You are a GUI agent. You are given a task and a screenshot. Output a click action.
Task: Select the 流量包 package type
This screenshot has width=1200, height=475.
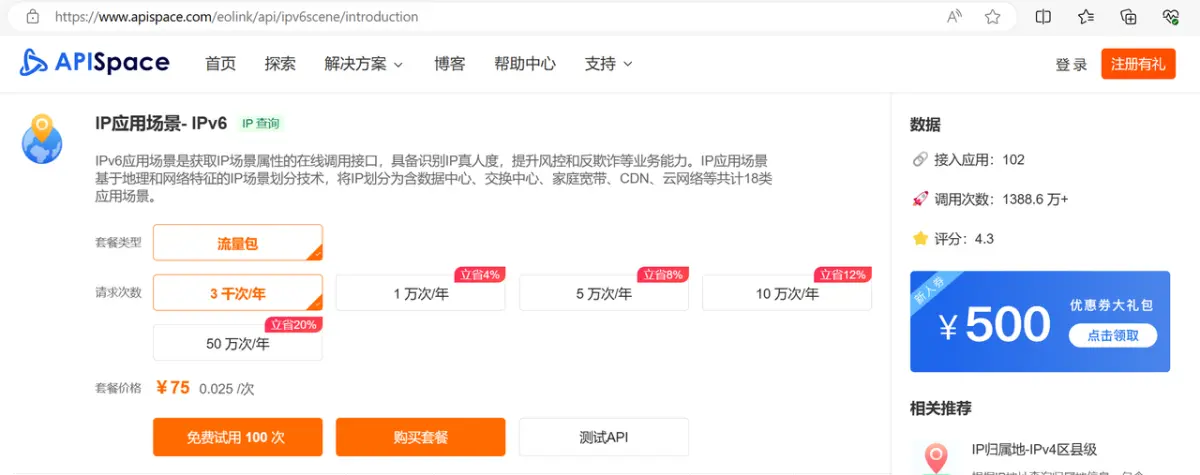pos(238,243)
